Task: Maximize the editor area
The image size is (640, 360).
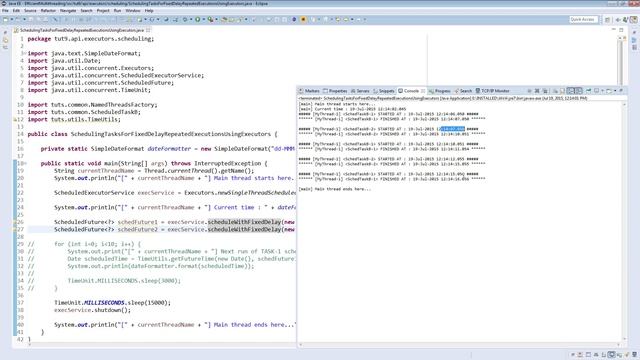Action: pyautogui.click(x=621, y=30)
